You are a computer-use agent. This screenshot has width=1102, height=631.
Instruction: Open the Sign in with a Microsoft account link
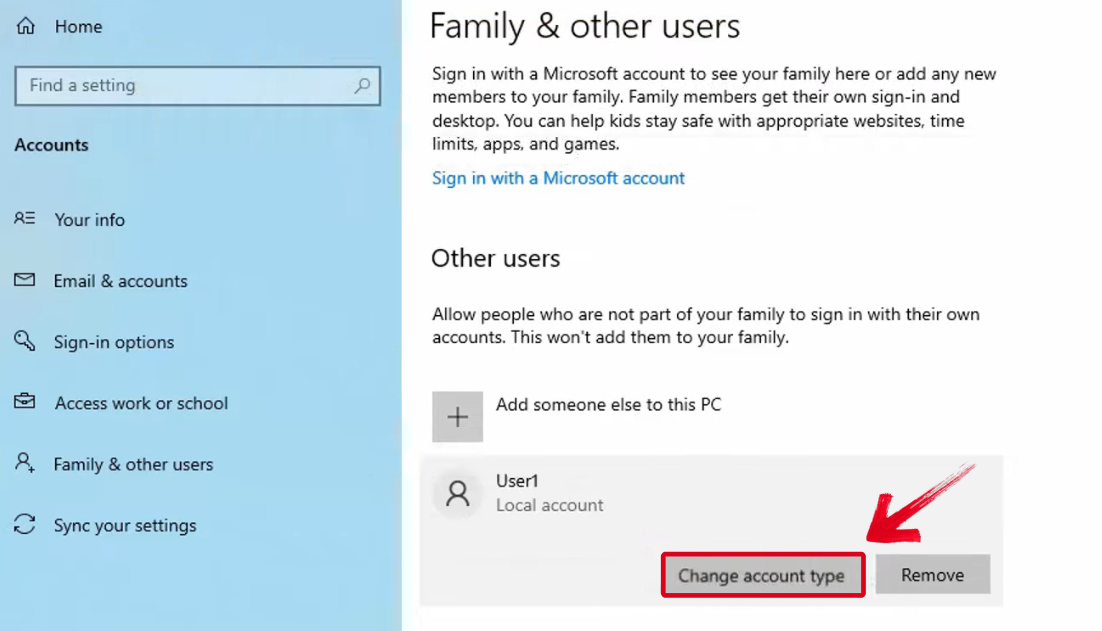[558, 178]
